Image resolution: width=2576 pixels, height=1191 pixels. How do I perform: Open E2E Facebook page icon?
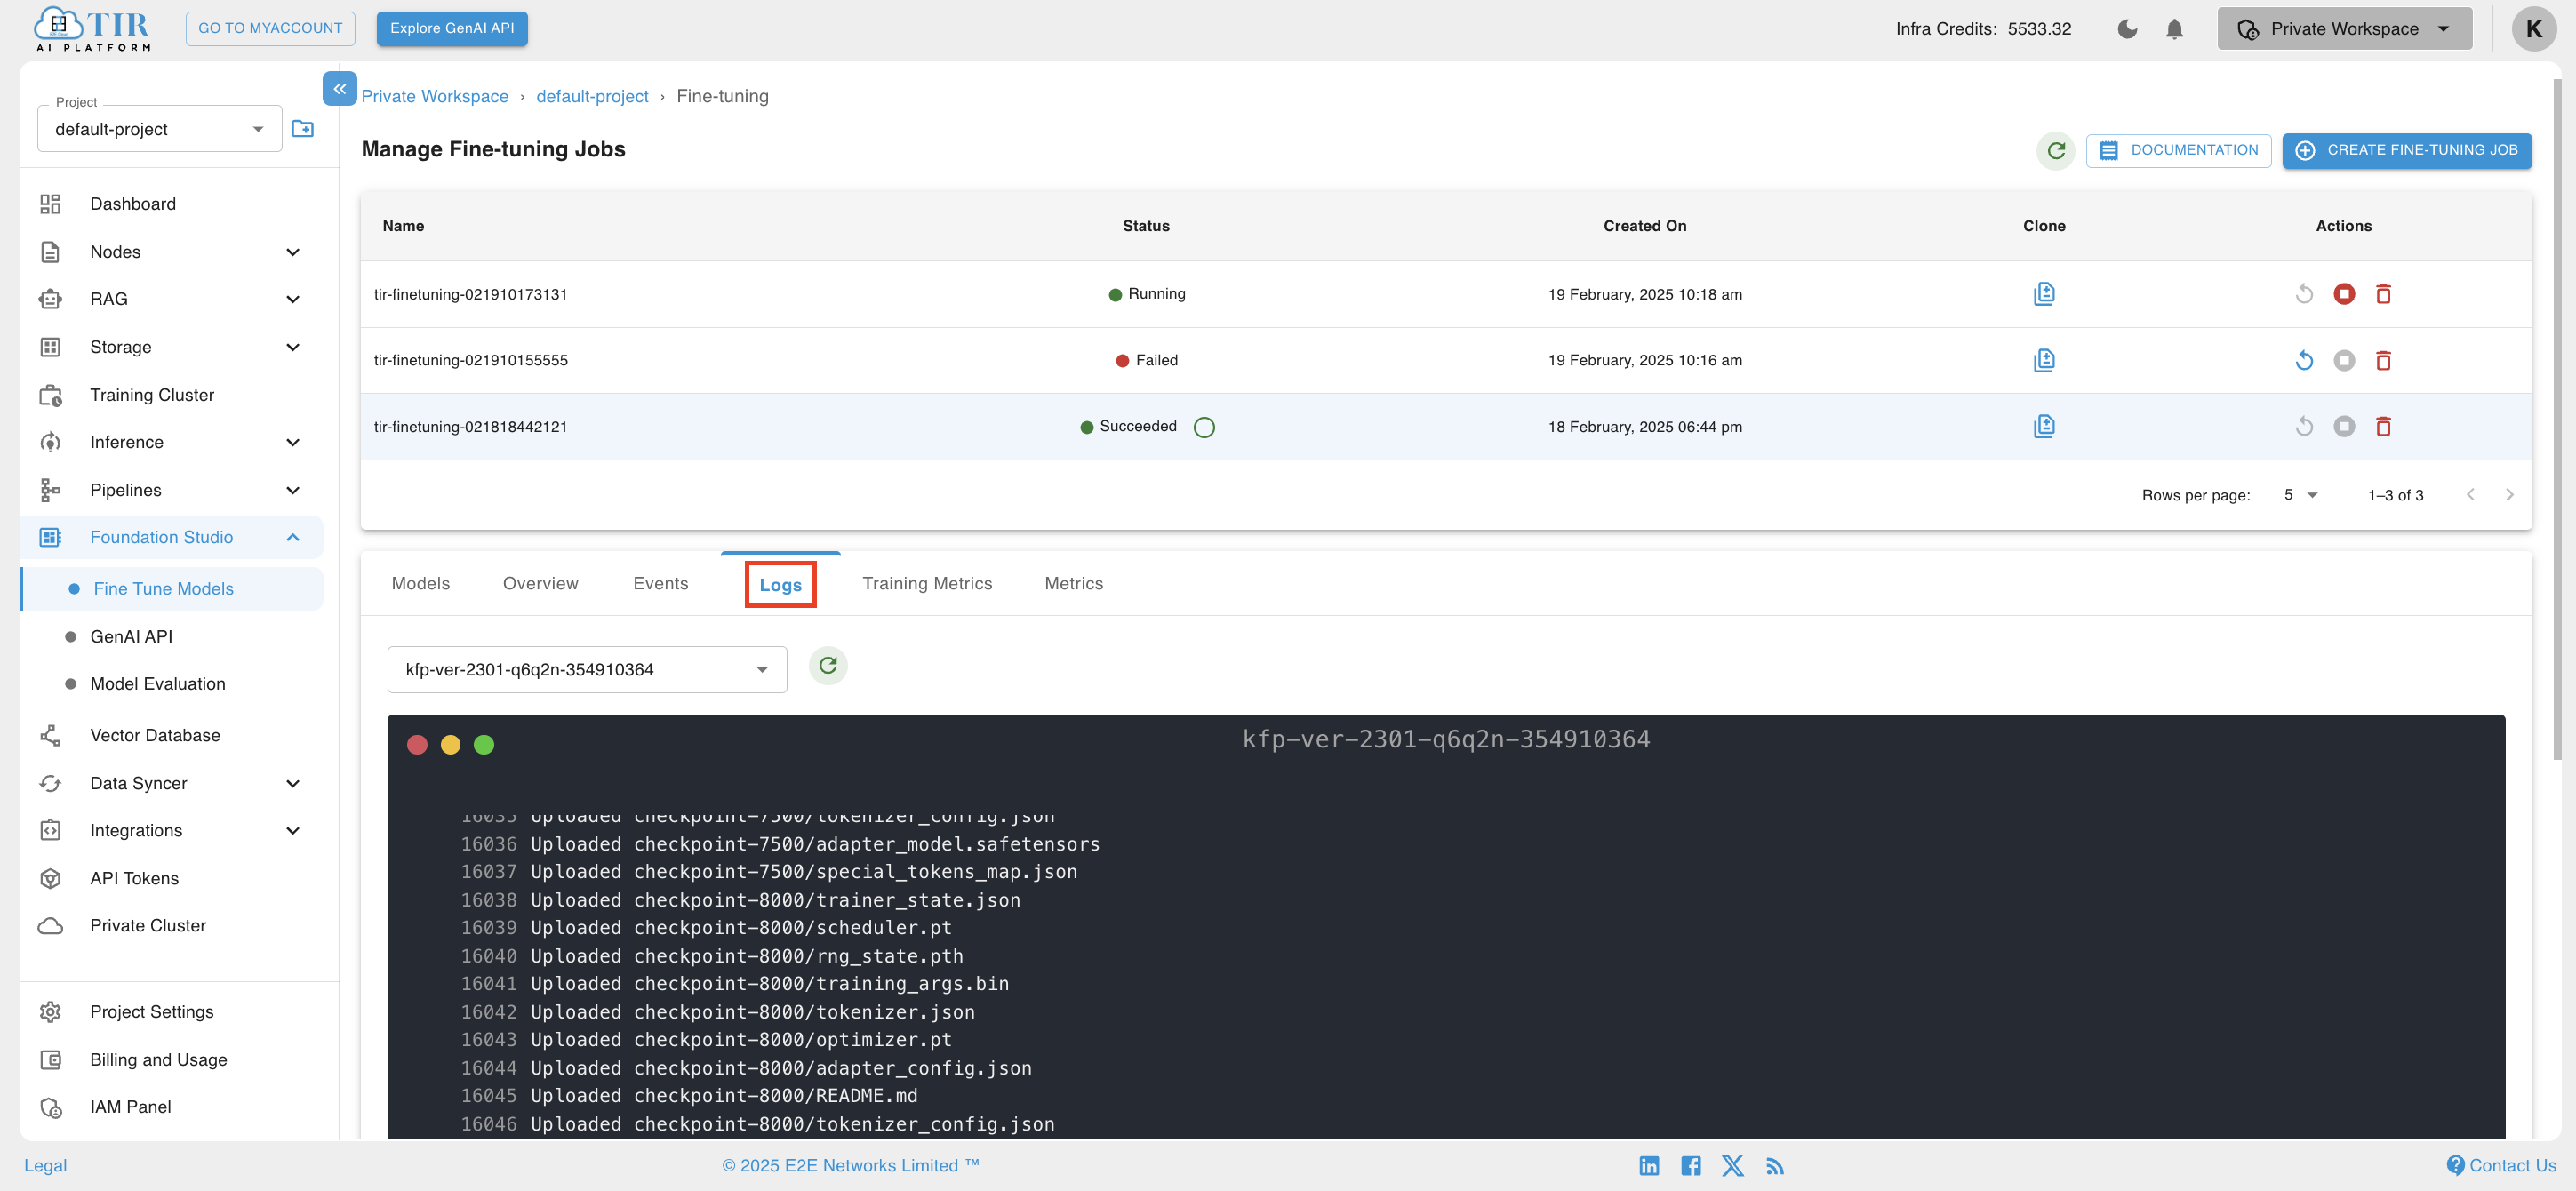click(x=1690, y=1165)
